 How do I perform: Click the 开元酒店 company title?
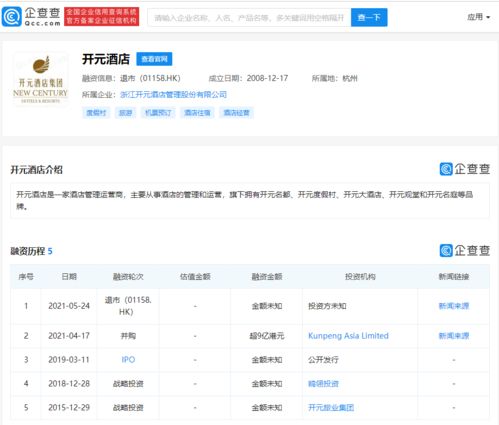106,59
